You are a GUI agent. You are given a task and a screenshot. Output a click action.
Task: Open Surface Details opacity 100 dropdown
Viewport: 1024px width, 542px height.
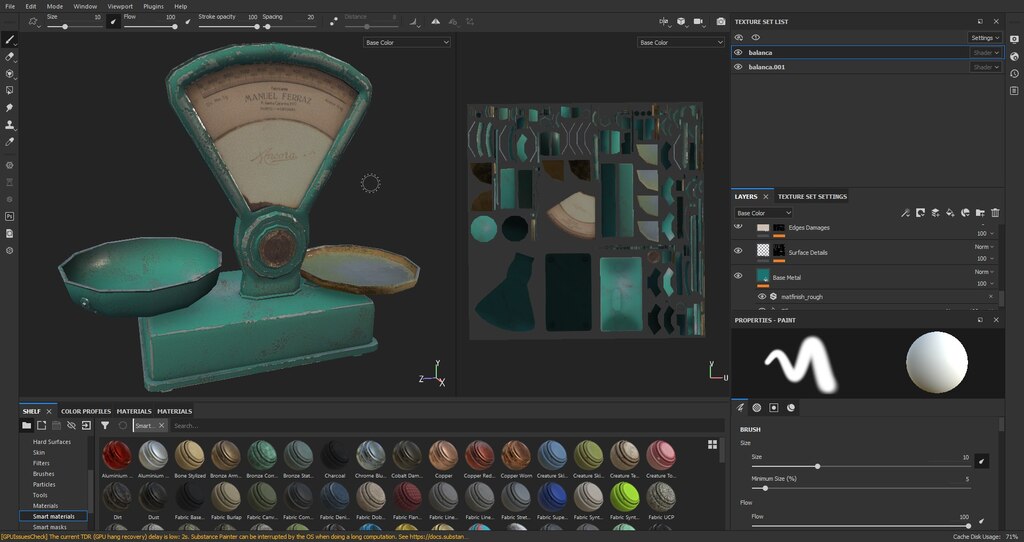(985, 259)
